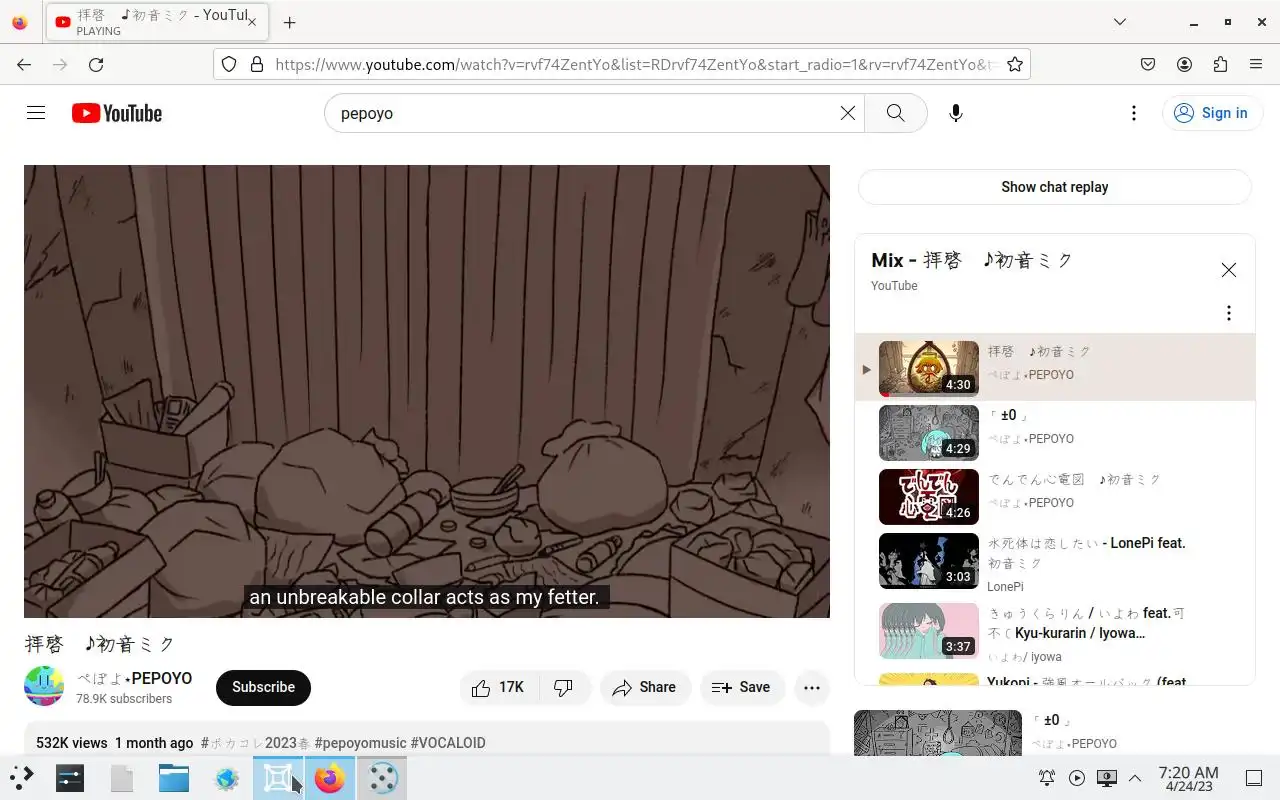This screenshot has width=1280, height=800.
Task: Submit search with the magnifier button
Action: pyautogui.click(x=896, y=113)
